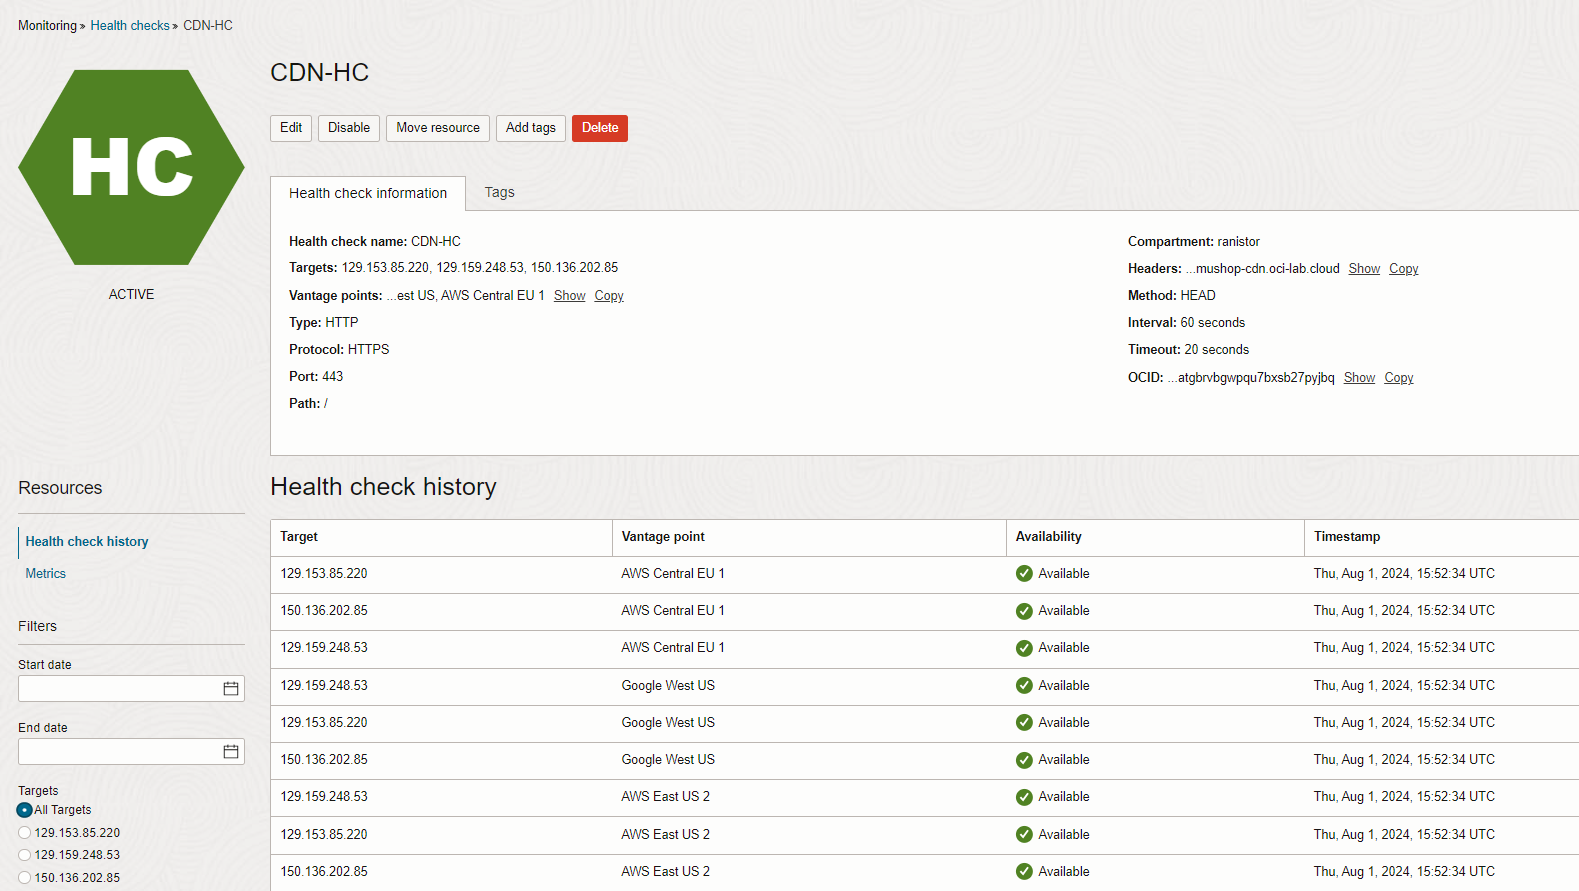The image size is (1579, 891).
Task: Open the Start date calendar picker
Action: coord(231,689)
